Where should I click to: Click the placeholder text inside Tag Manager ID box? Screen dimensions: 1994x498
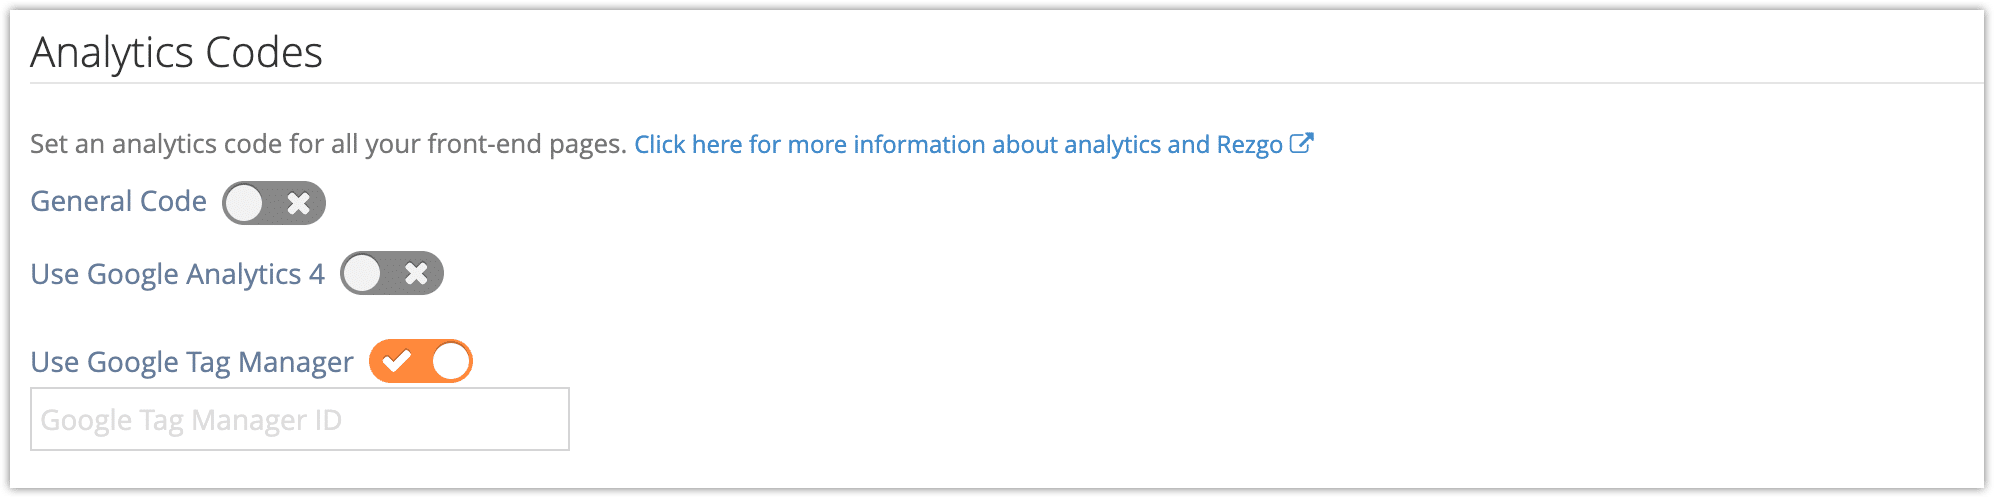point(191,420)
